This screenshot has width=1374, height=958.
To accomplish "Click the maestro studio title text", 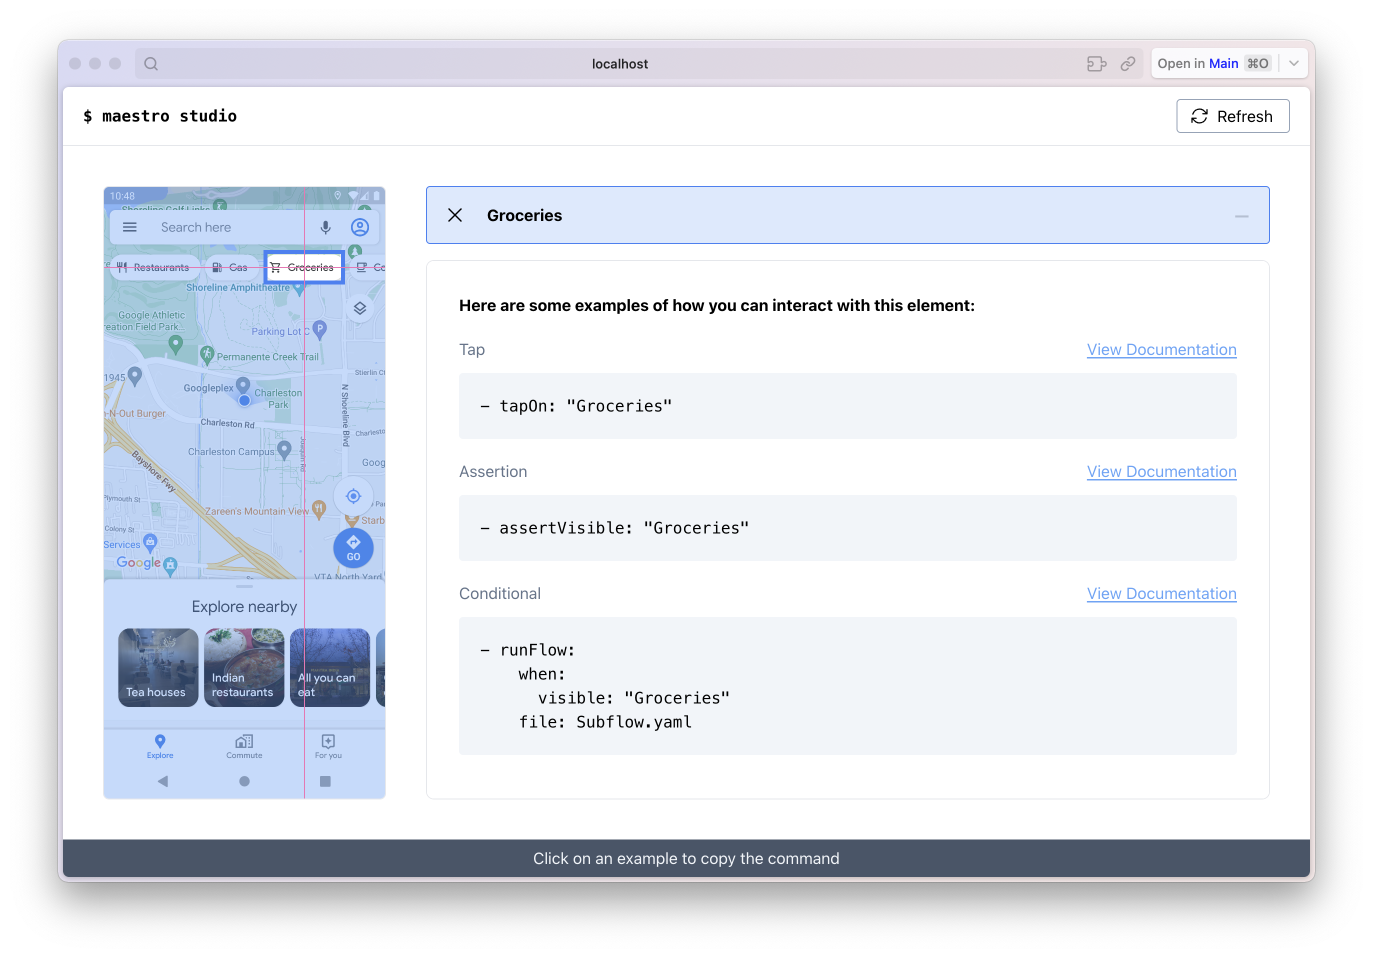I will pyautogui.click(x=160, y=116).
